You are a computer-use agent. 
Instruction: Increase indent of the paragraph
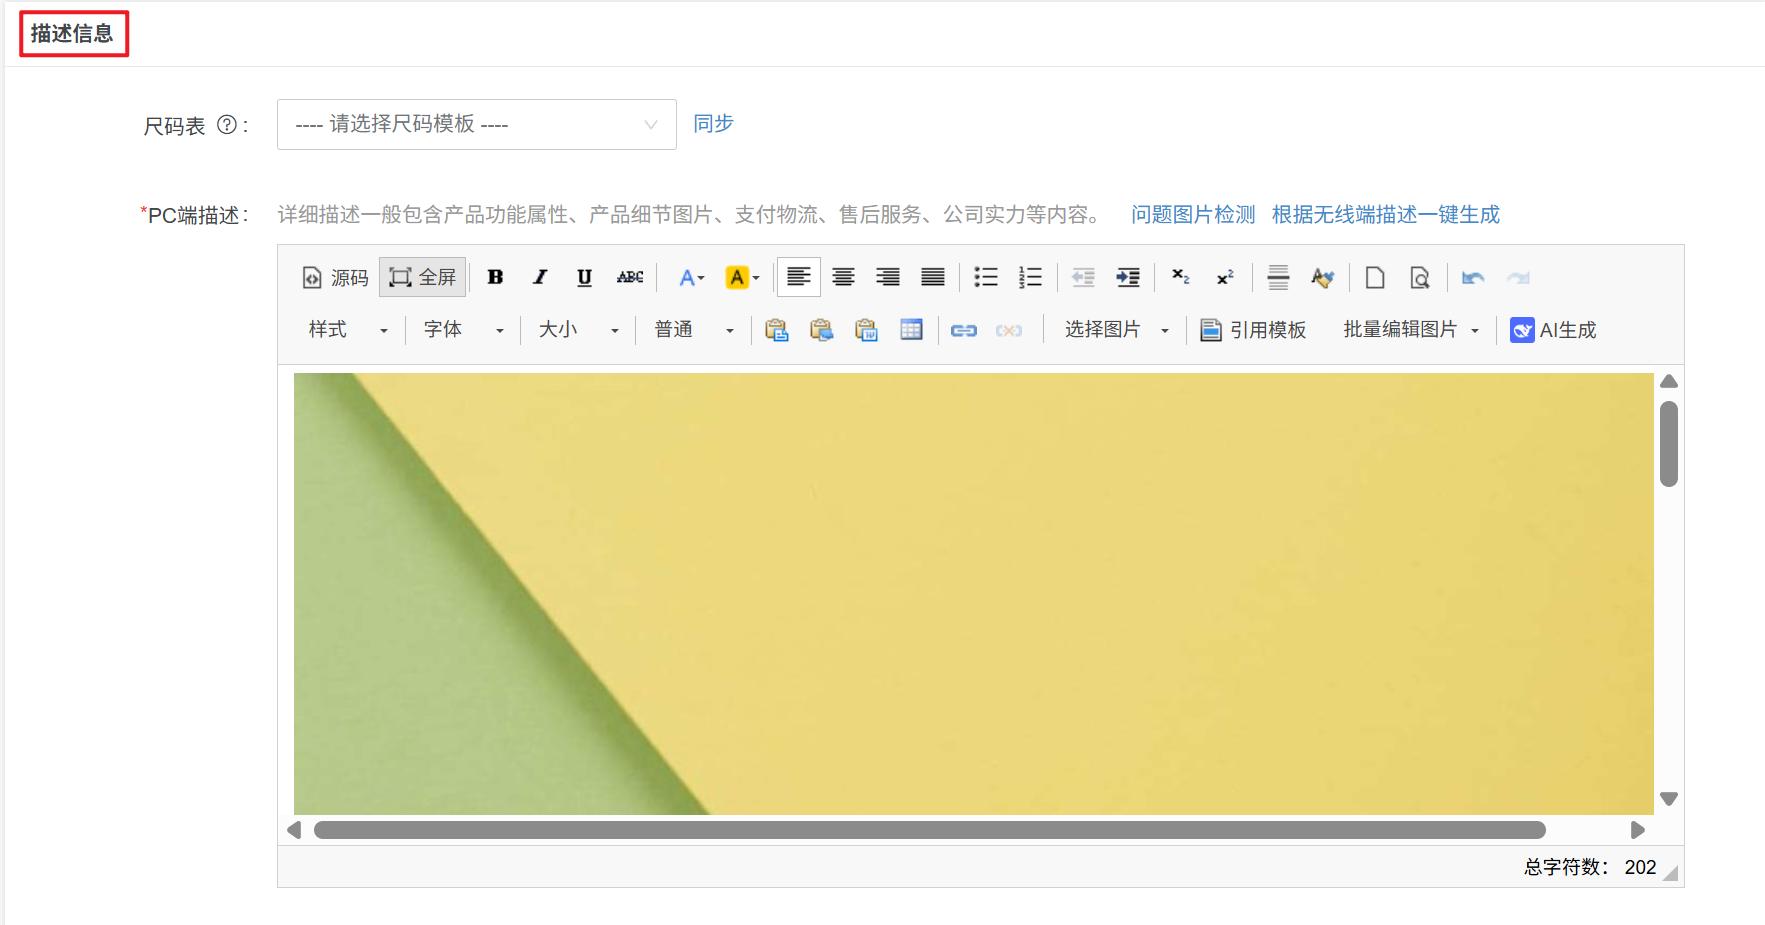(1128, 278)
